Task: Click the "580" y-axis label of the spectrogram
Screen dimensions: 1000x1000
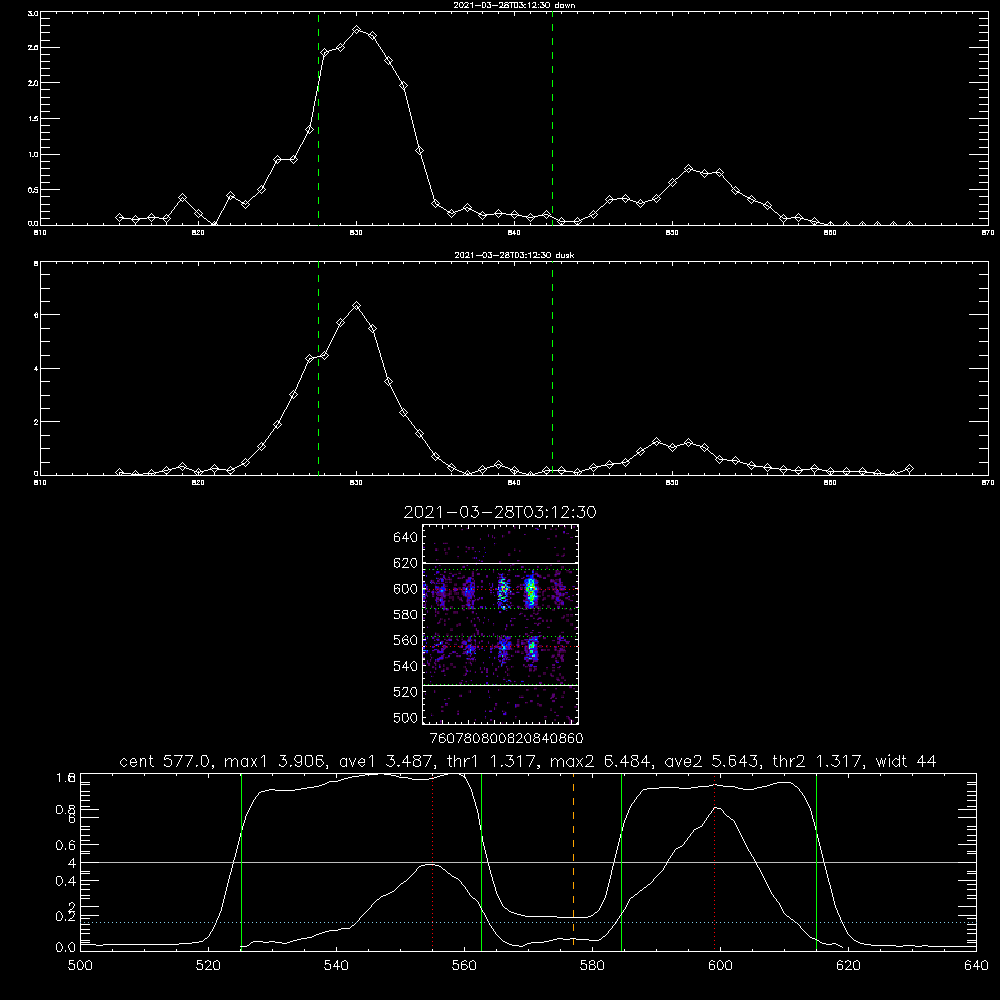Action: 406,615
